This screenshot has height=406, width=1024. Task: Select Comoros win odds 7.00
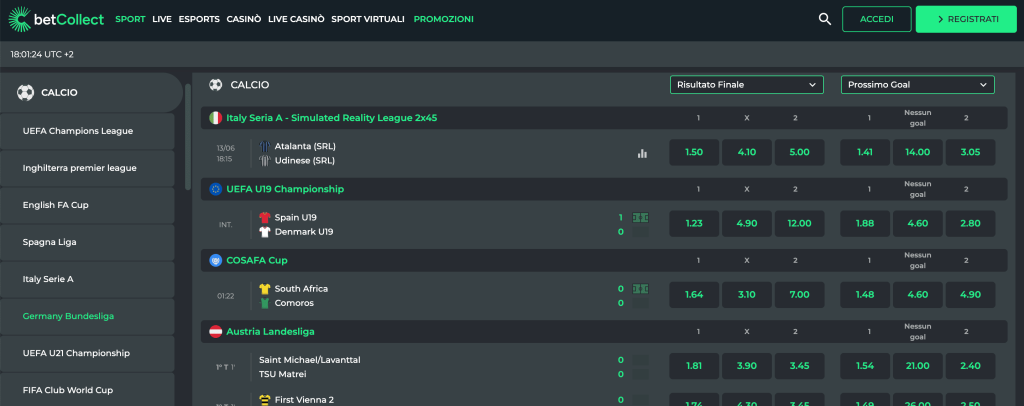tap(799, 294)
